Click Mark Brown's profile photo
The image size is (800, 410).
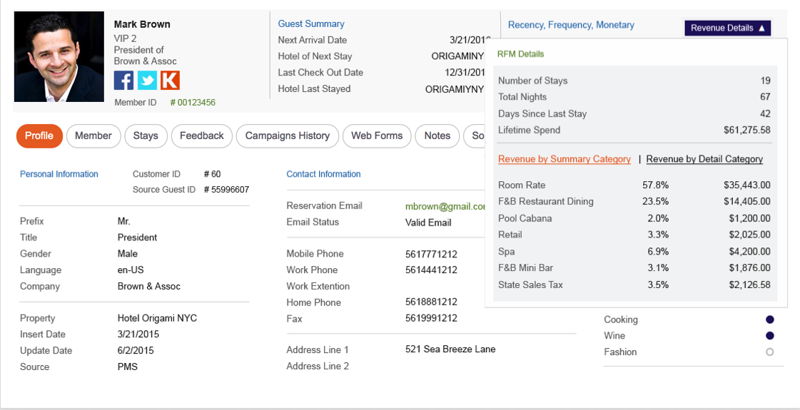(59, 57)
